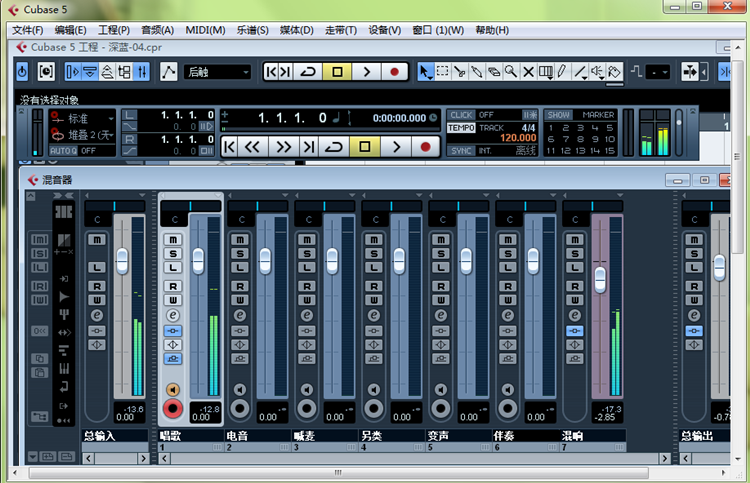Open the 后触 dropdown in toolbar

coord(218,72)
